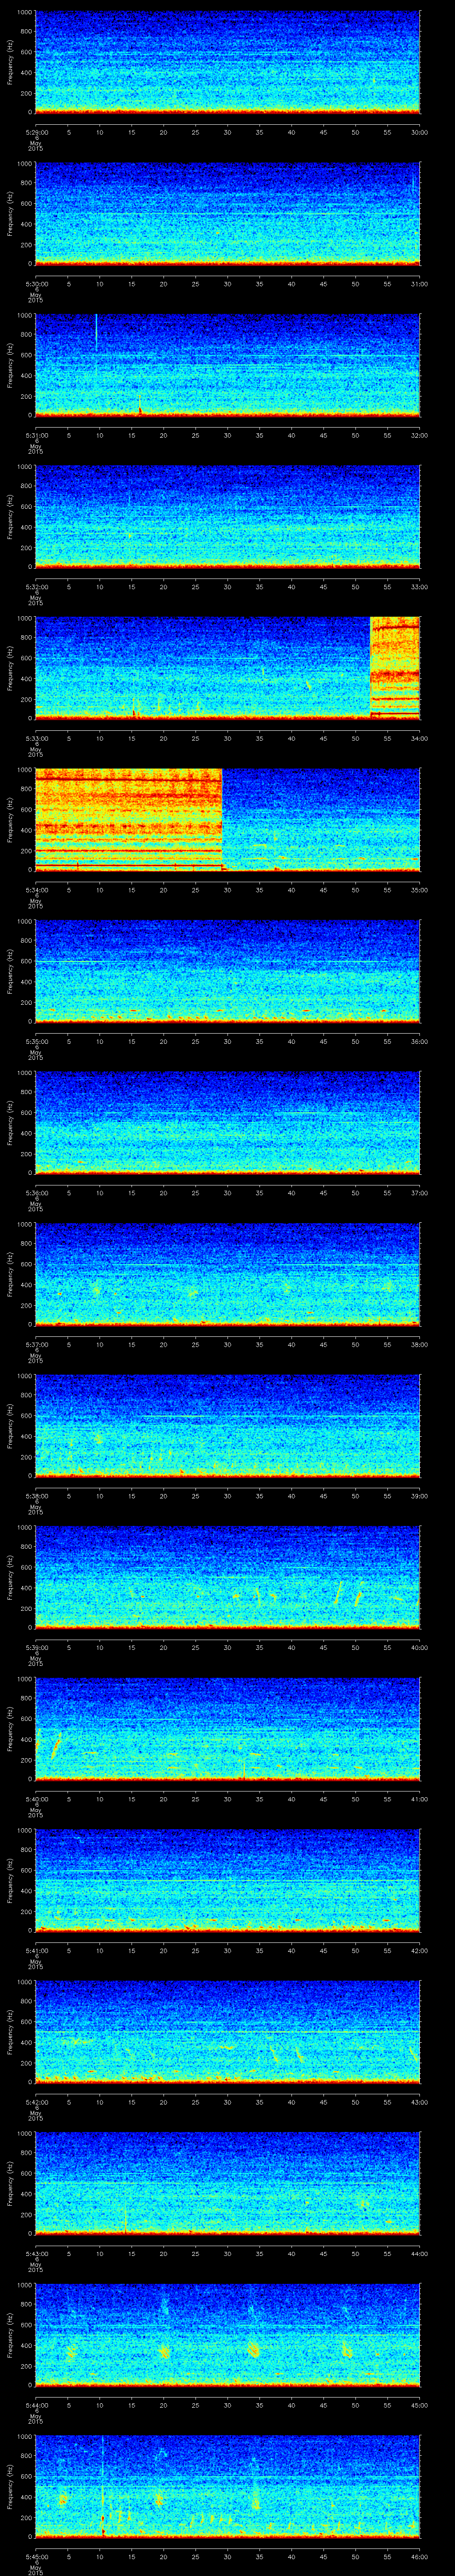Select the red-yellow noise burst in the 5:33:00 panel
This screenshot has height=2576, width=455.
tap(395, 668)
